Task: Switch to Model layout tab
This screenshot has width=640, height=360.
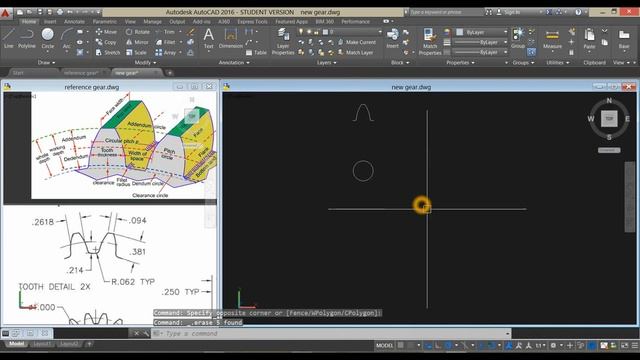Action: [16, 344]
